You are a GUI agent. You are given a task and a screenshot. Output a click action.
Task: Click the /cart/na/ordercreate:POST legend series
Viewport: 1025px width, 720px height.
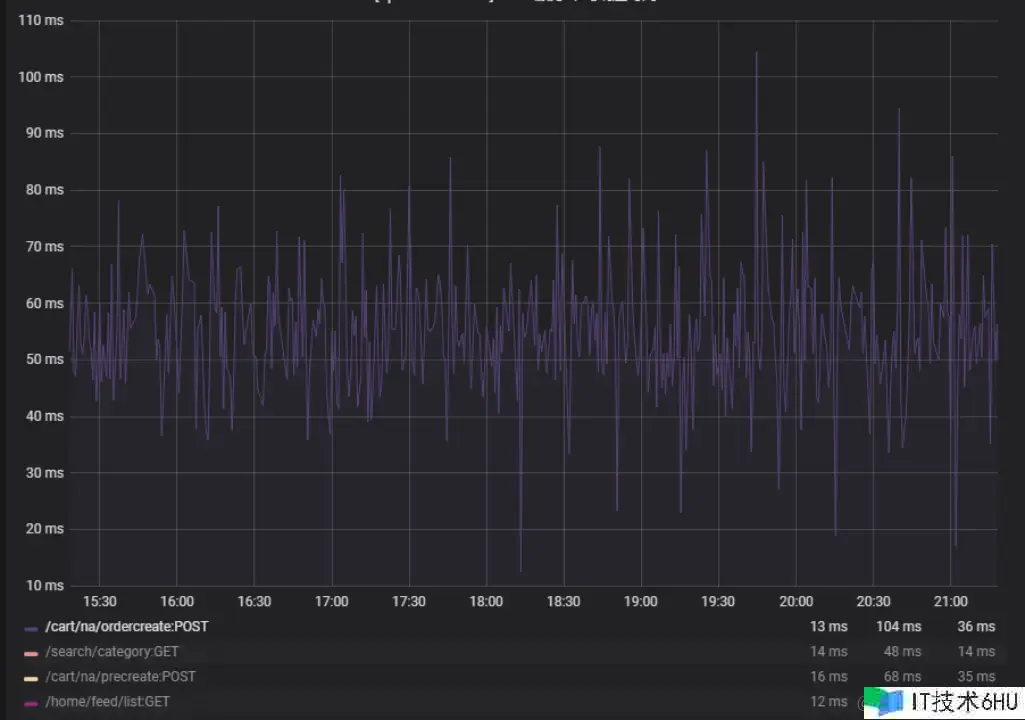coord(127,627)
